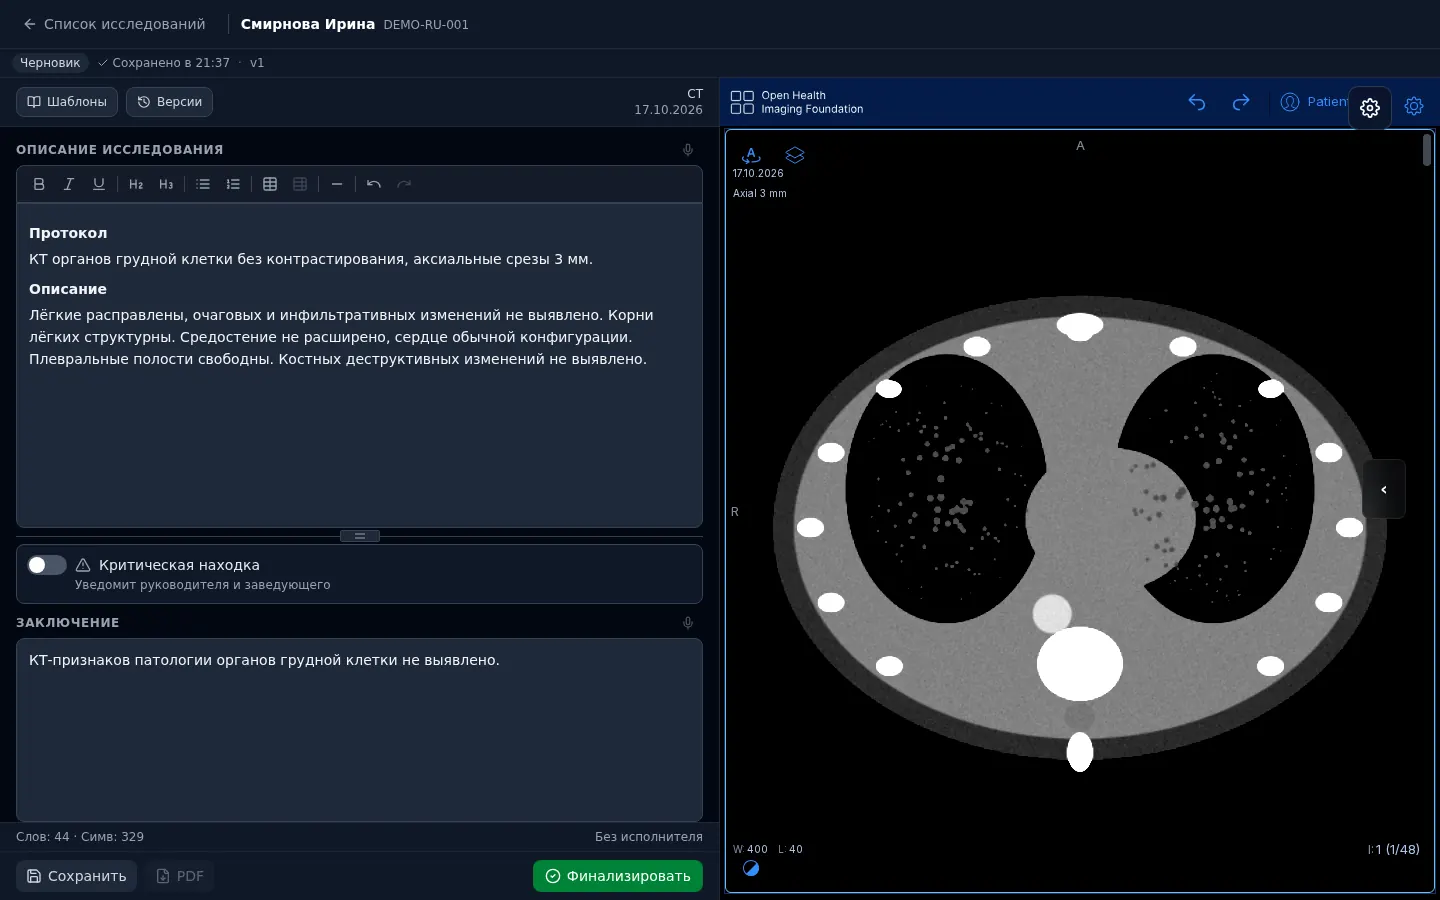Apply bold formatting in editor toolbar

click(39, 184)
